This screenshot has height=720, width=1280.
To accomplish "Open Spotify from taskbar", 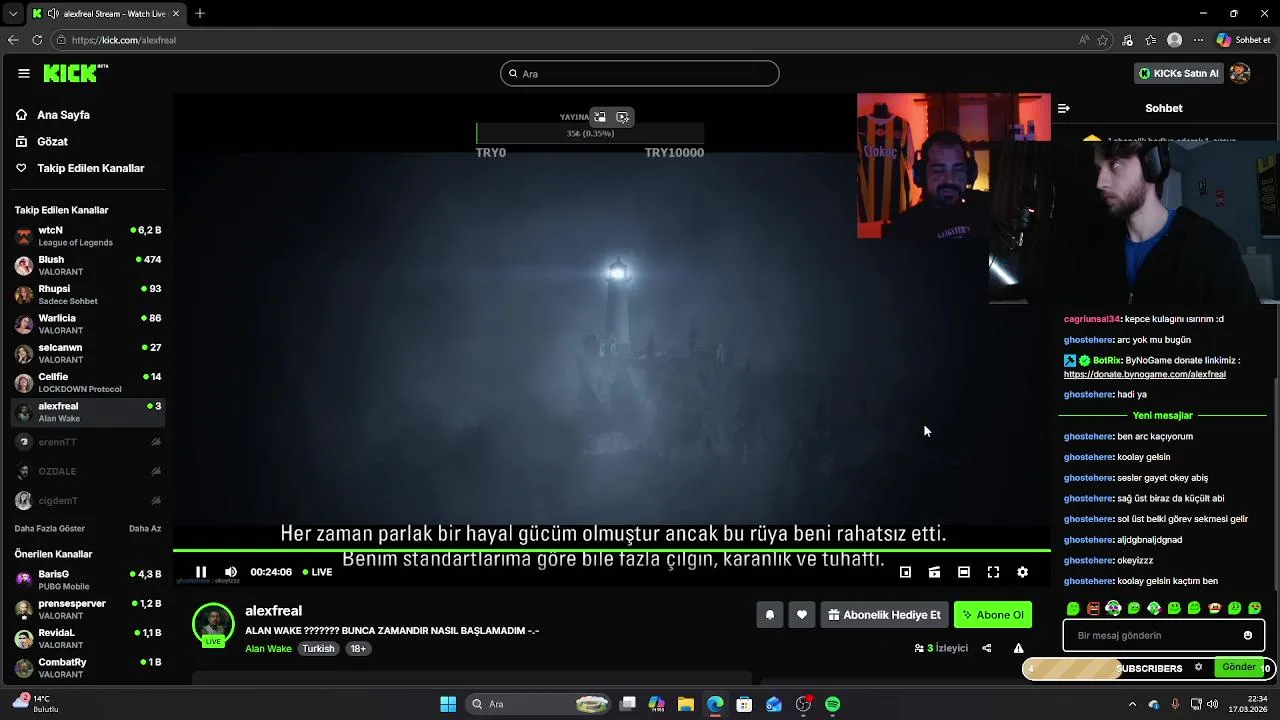I will pos(833,704).
